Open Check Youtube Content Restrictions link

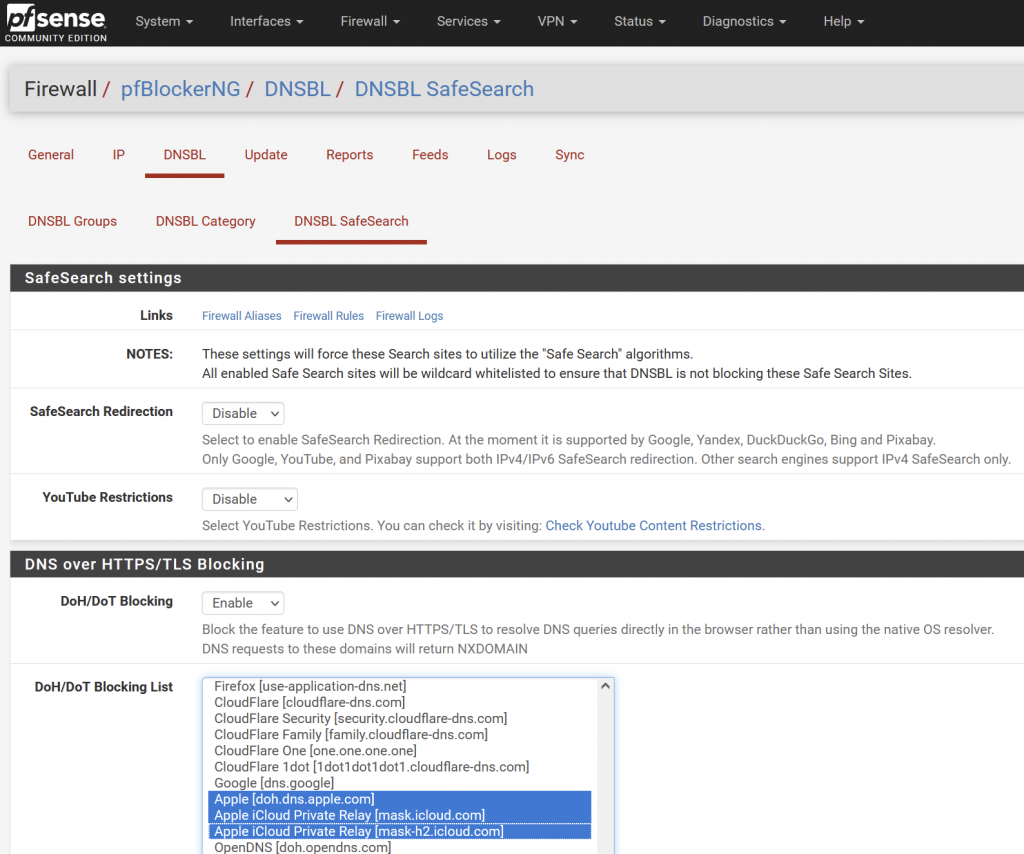654,526
